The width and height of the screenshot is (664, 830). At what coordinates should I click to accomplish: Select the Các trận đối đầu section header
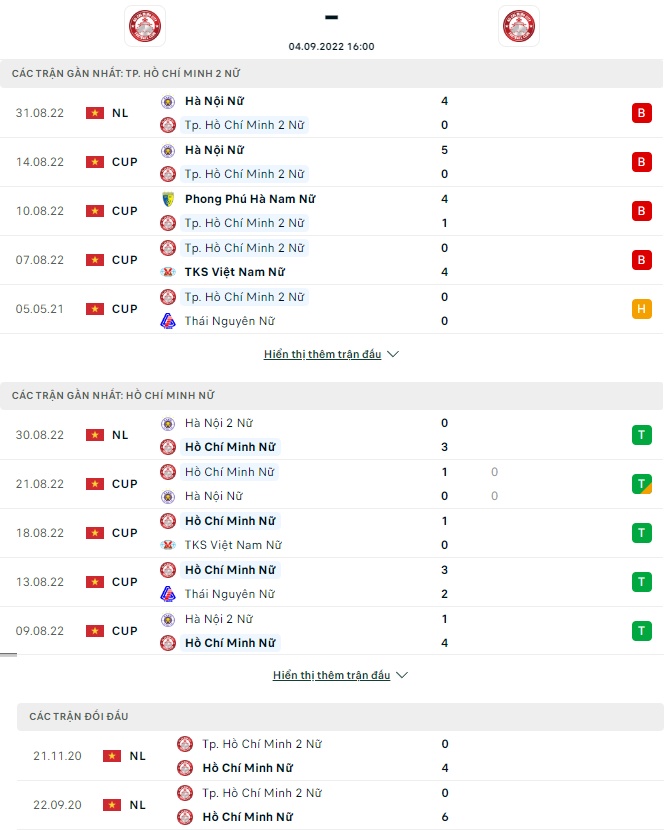tap(79, 716)
